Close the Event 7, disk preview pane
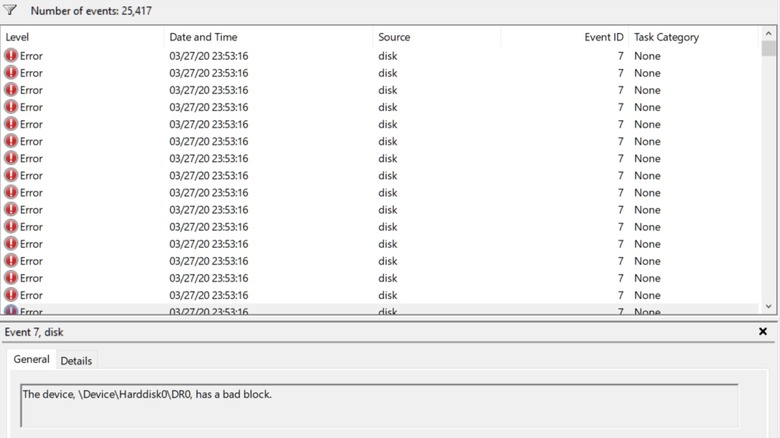The image size is (780, 438). click(x=763, y=332)
